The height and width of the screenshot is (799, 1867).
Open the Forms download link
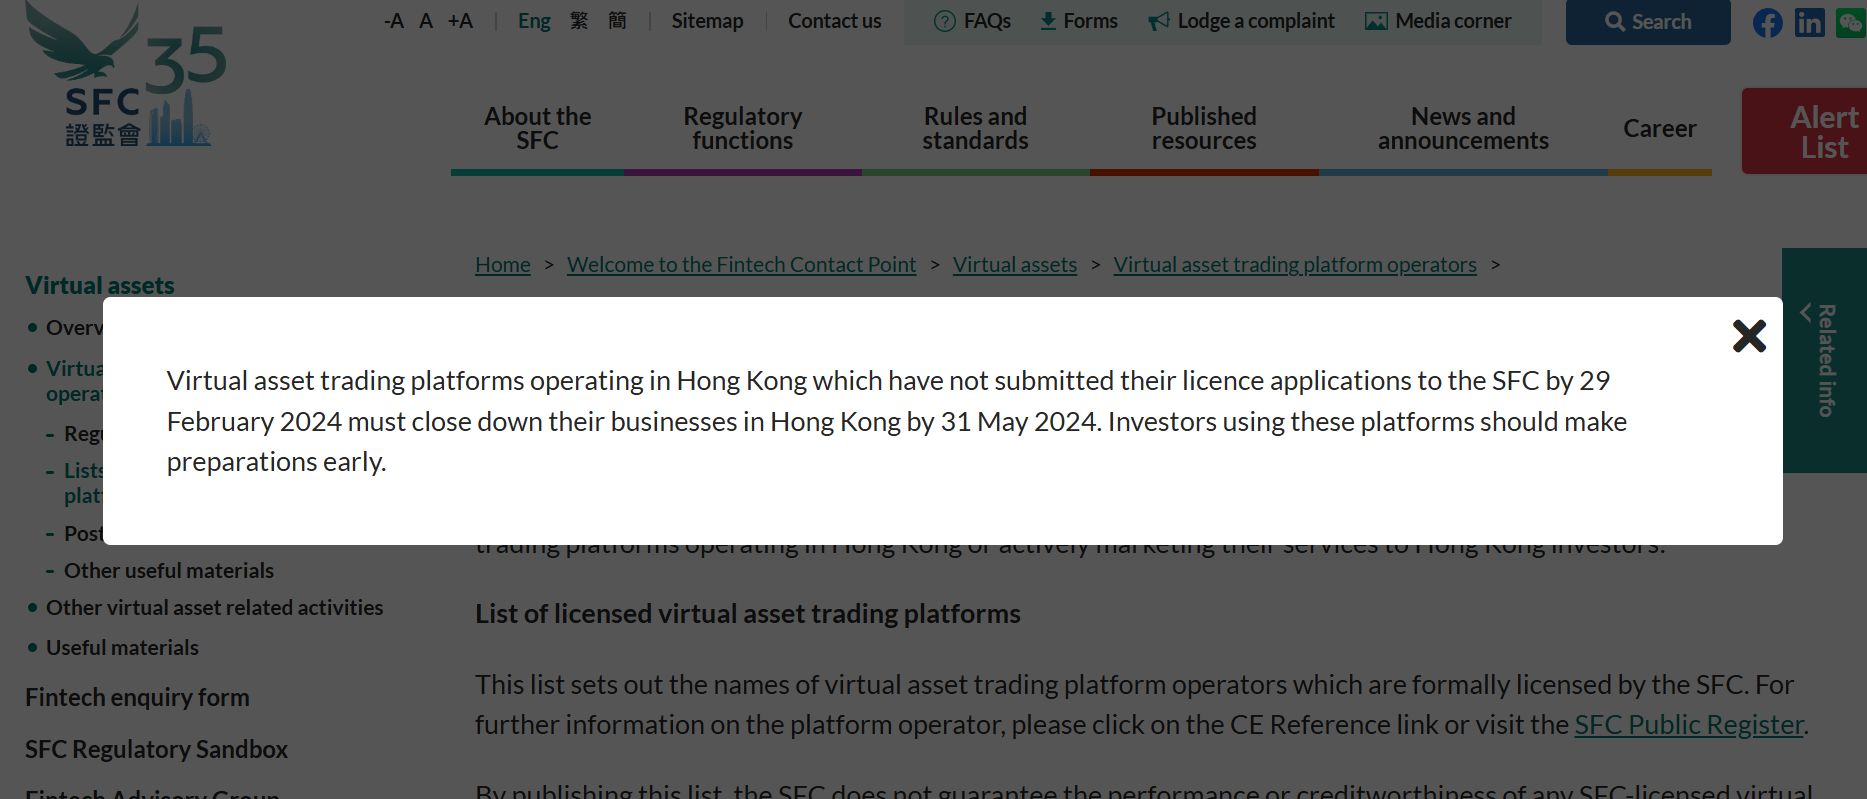click(1078, 21)
